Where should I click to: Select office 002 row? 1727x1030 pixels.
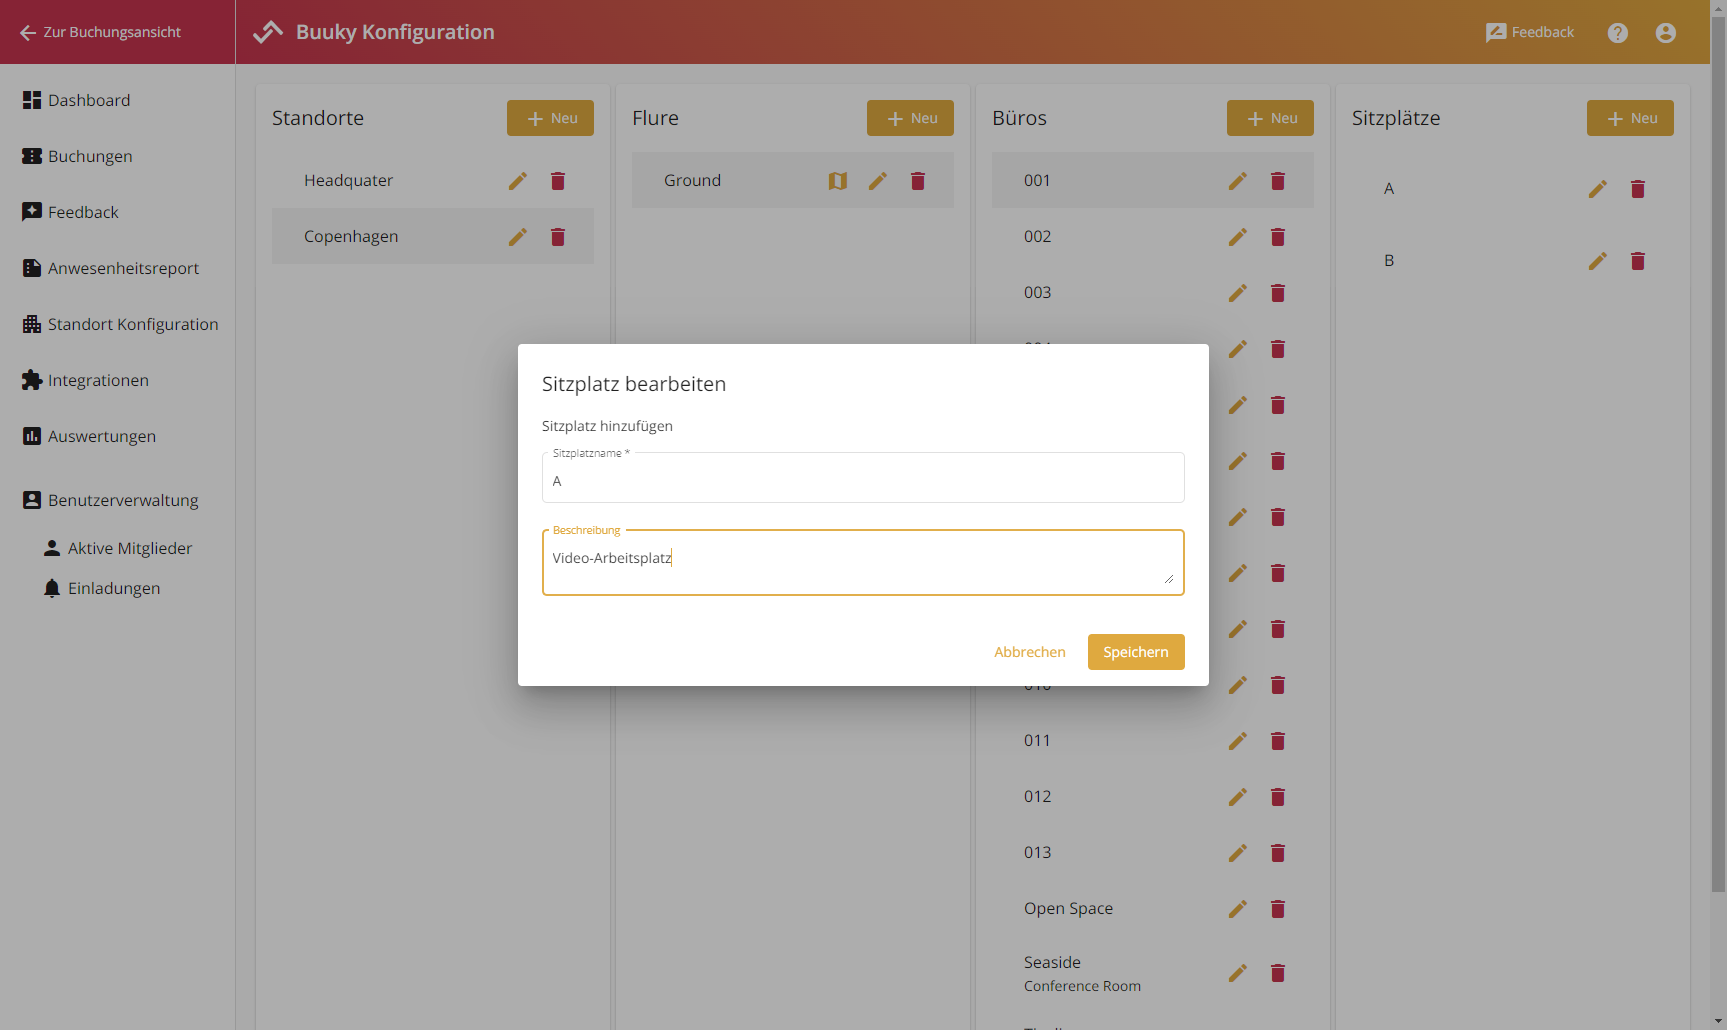(1153, 236)
